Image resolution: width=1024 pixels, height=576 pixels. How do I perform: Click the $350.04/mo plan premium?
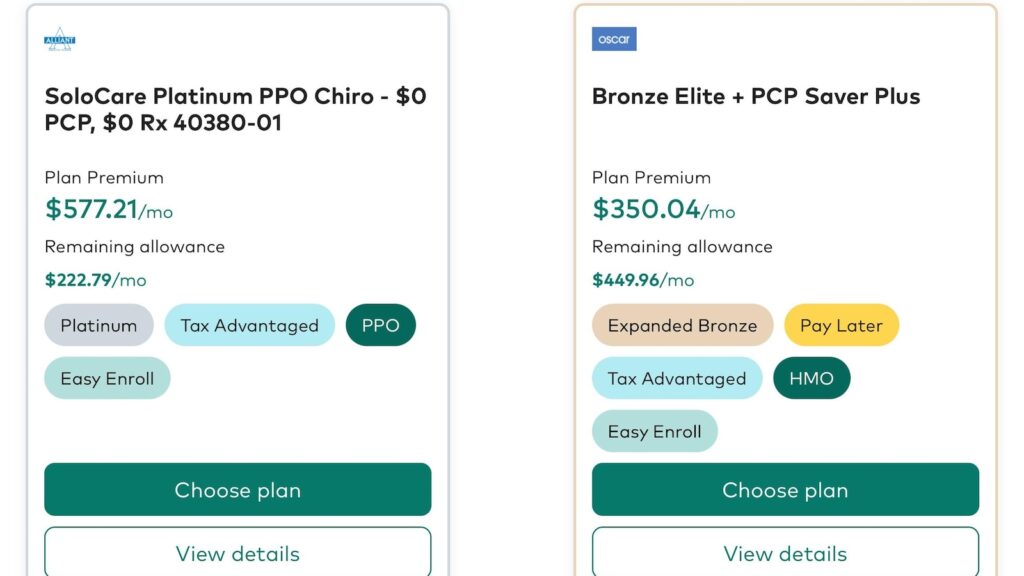(664, 210)
